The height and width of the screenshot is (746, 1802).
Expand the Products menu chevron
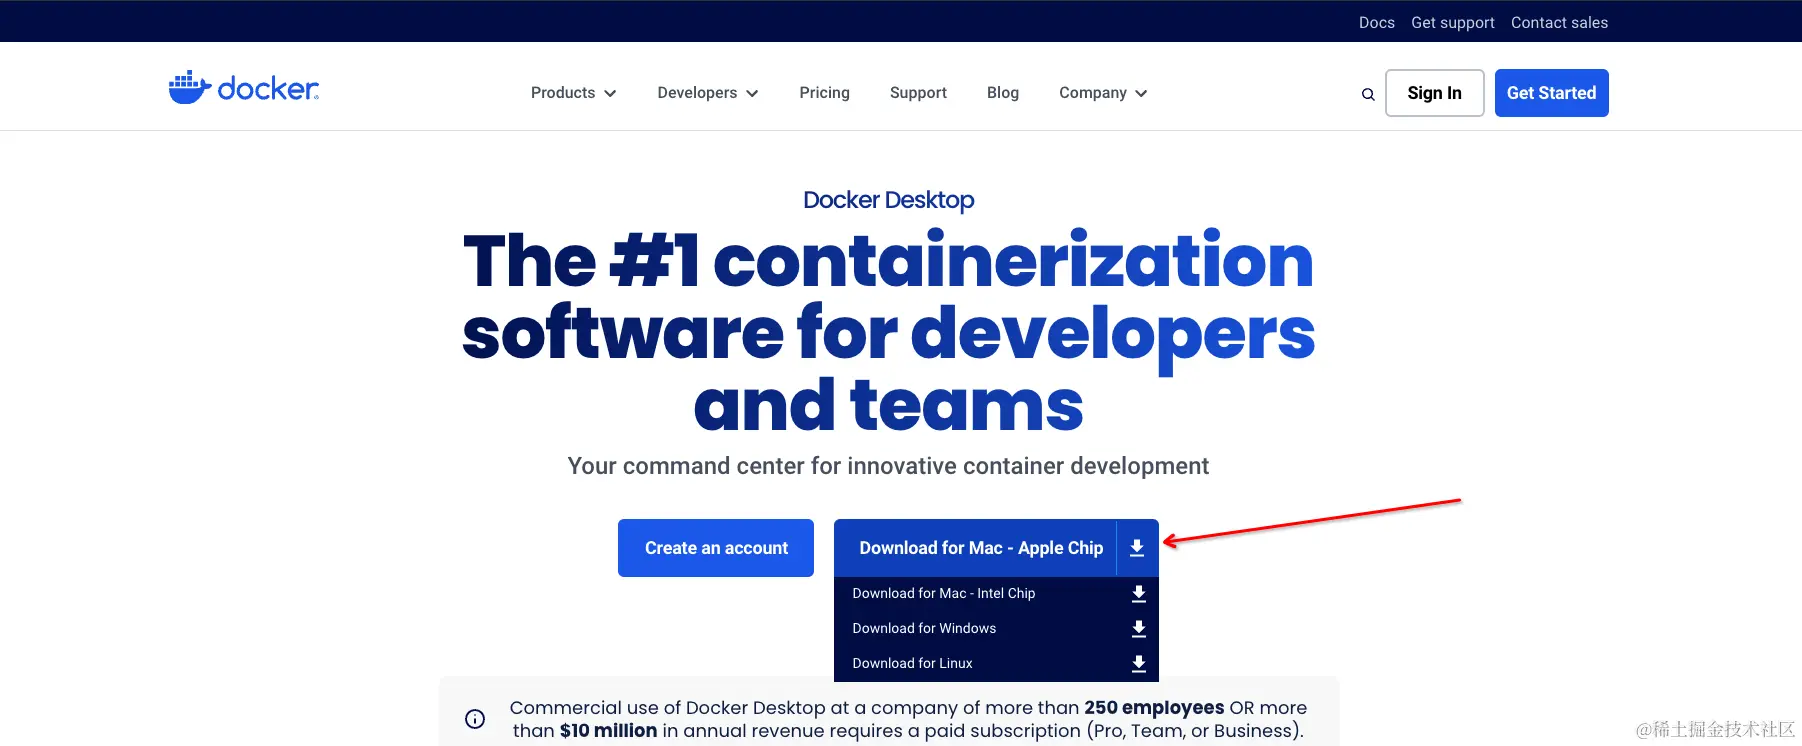pos(610,94)
